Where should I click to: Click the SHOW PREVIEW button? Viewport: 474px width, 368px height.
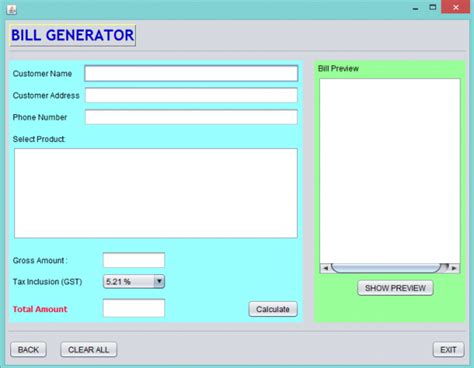(395, 288)
